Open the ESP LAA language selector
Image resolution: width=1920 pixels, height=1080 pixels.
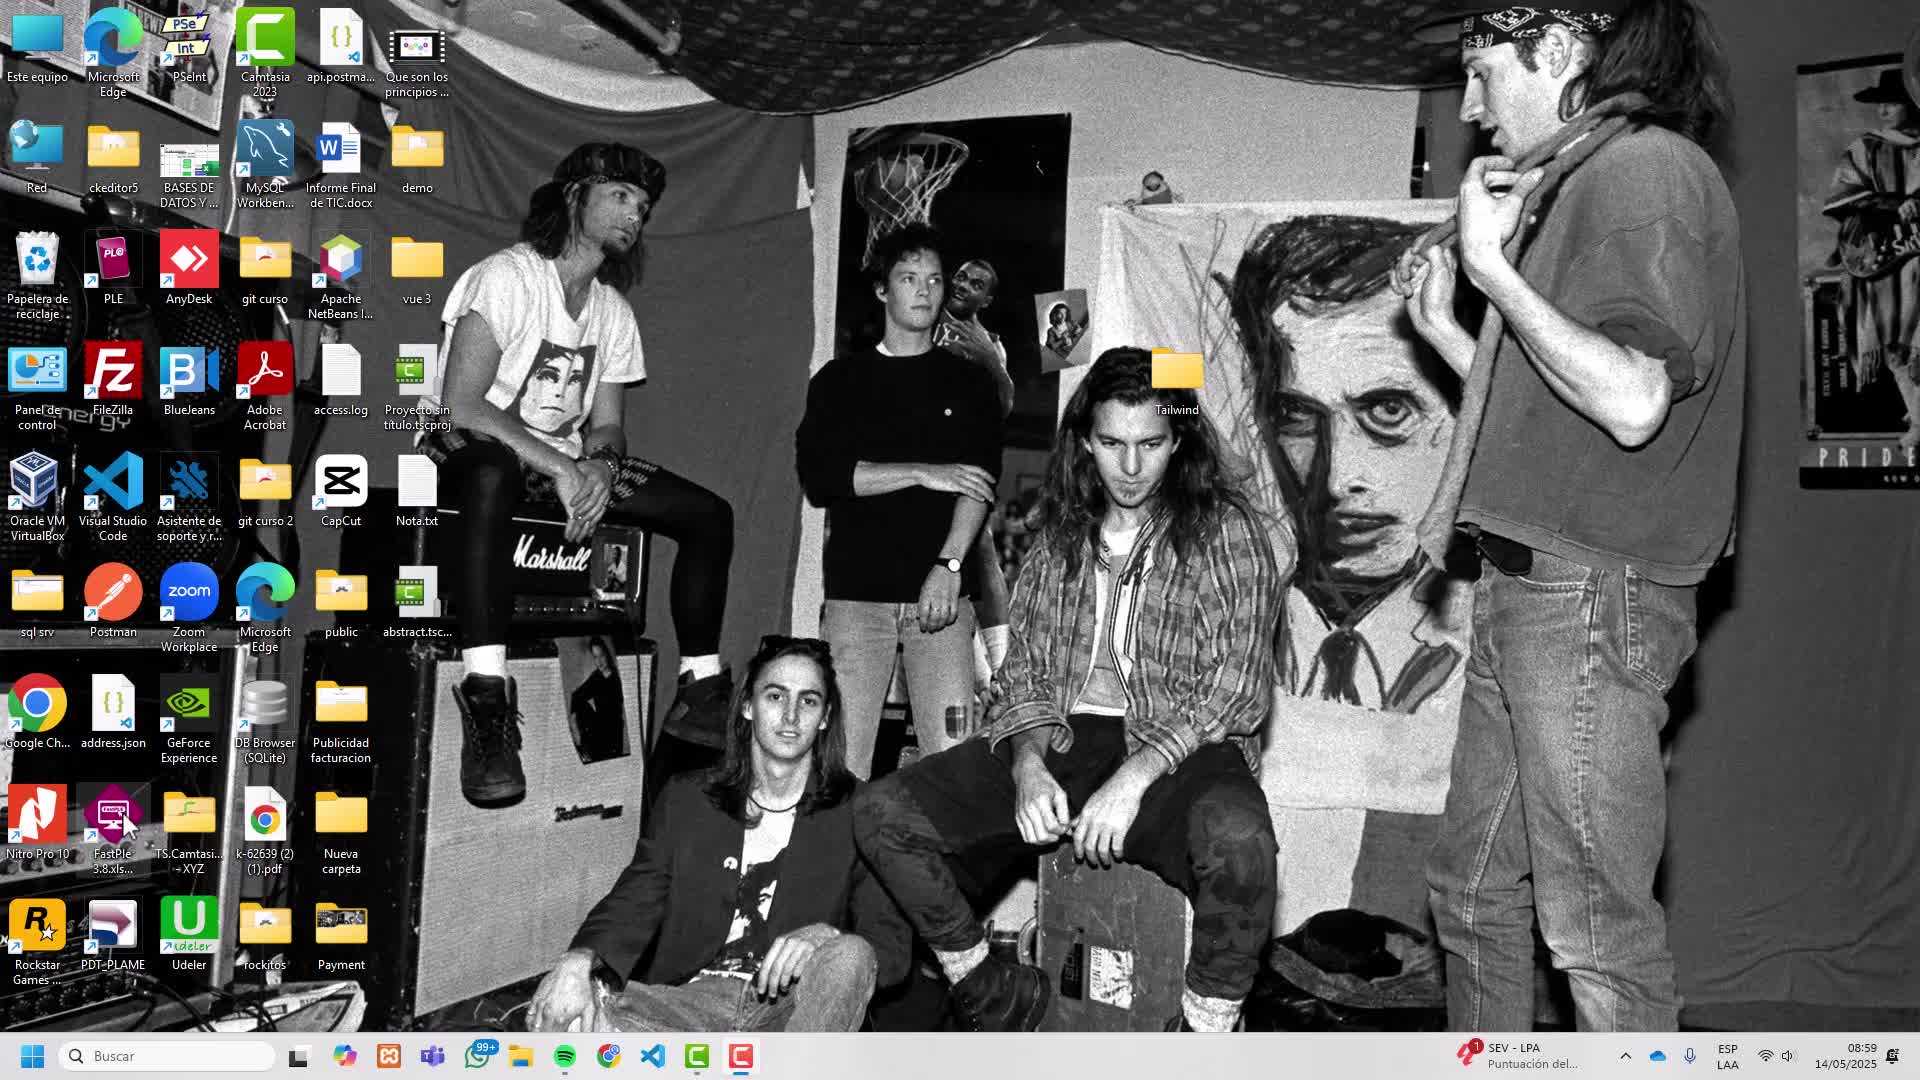click(1727, 1056)
